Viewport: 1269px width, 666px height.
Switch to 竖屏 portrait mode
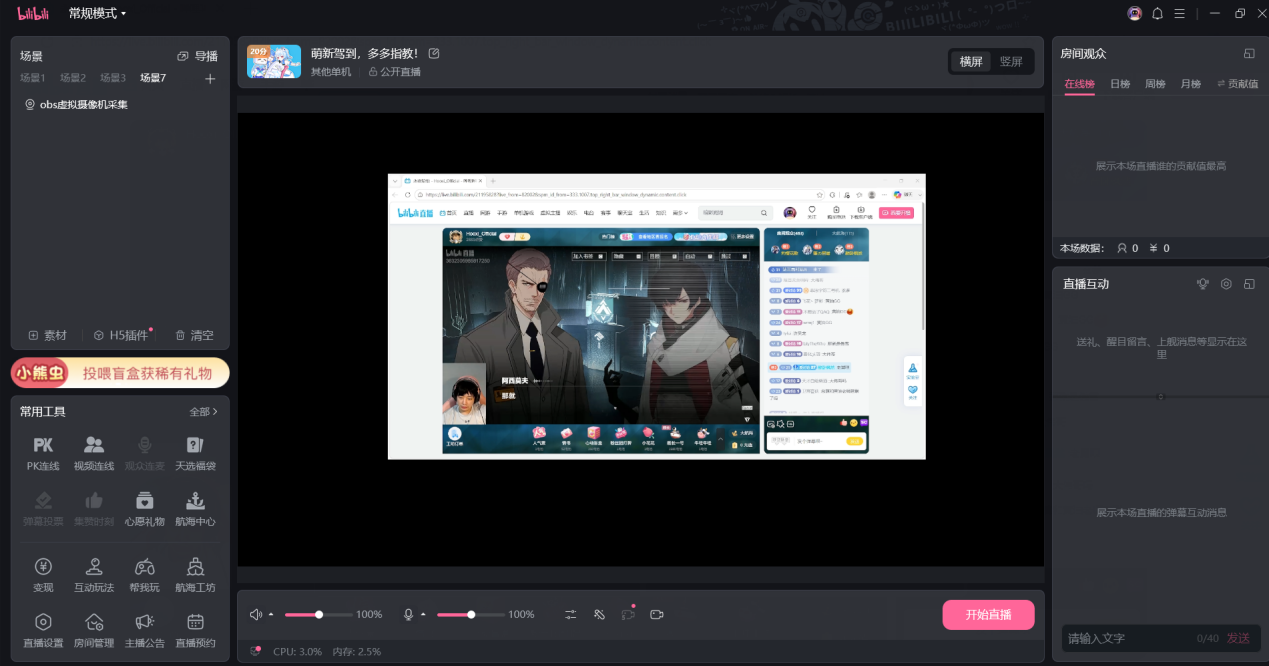1011,61
